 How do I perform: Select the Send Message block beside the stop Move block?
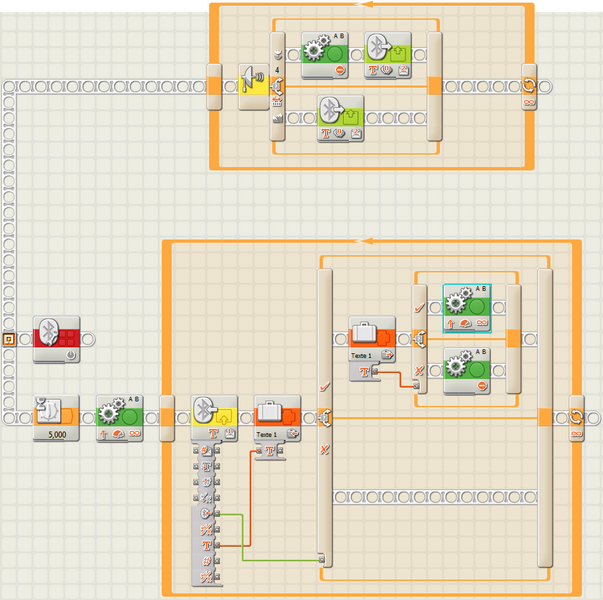pos(386,54)
